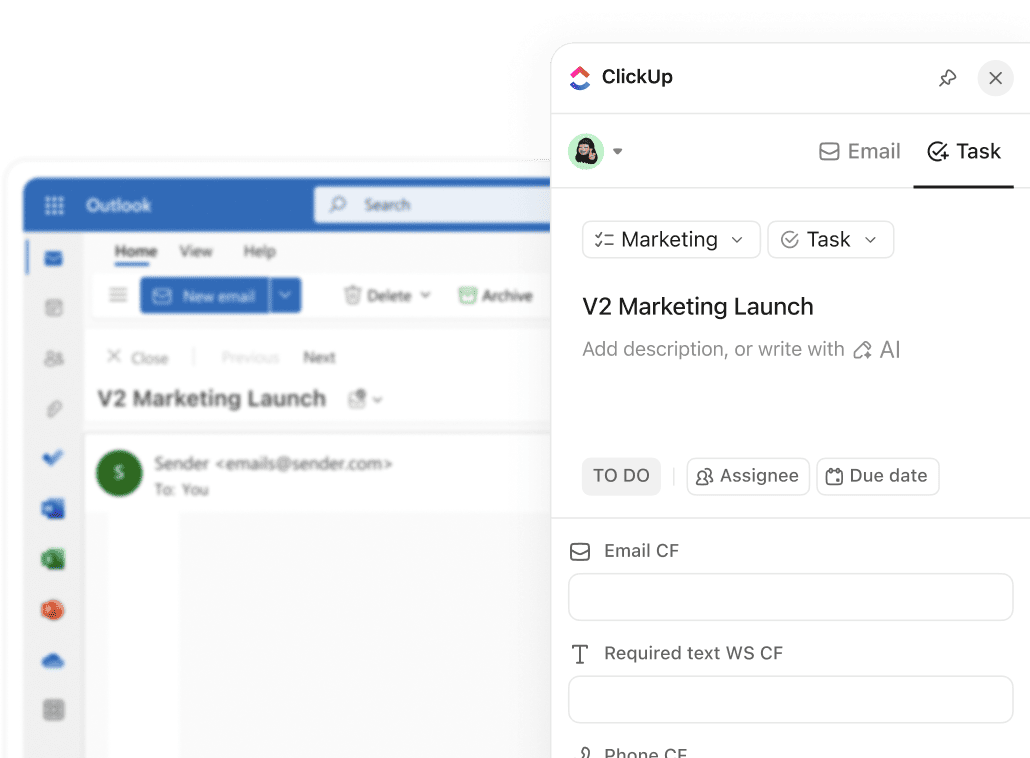The image size is (1030, 758).
Task: Set the task Assignee
Action: tap(748, 476)
